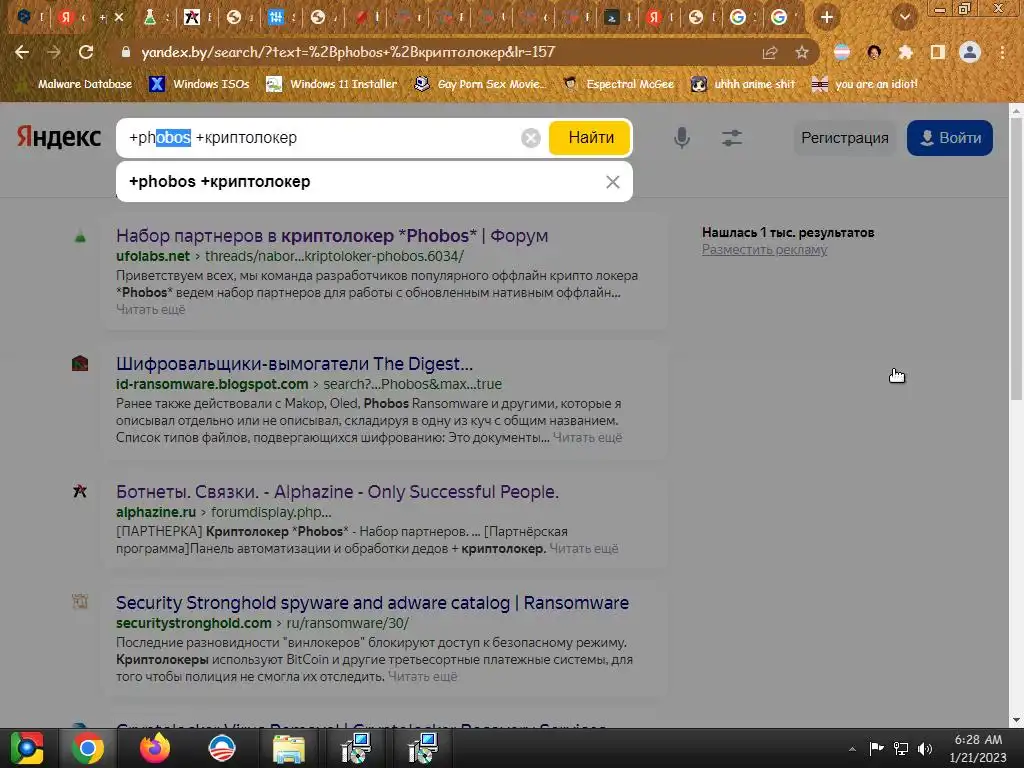Image resolution: width=1024 pixels, height=768 pixels.
Task: Open the uhhh anime shit bookmark
Action: tap(743, 84)
